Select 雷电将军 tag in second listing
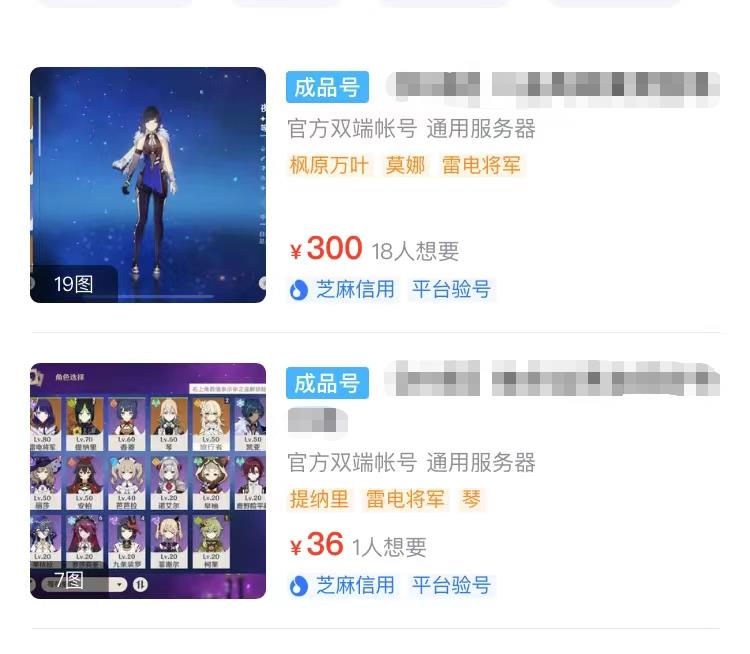This screenshot has height=654, width=750. [x=405, y=499]
